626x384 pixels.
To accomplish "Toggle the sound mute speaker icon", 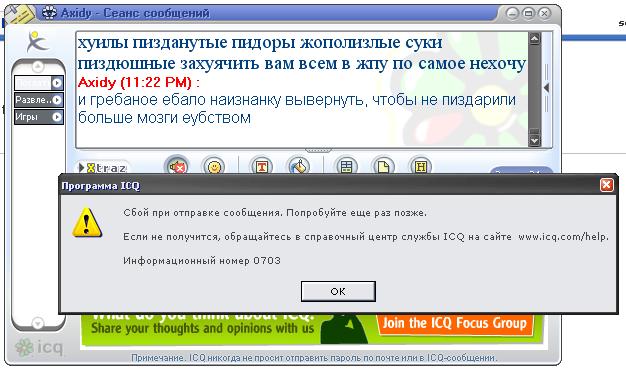I will click(177, 166).
